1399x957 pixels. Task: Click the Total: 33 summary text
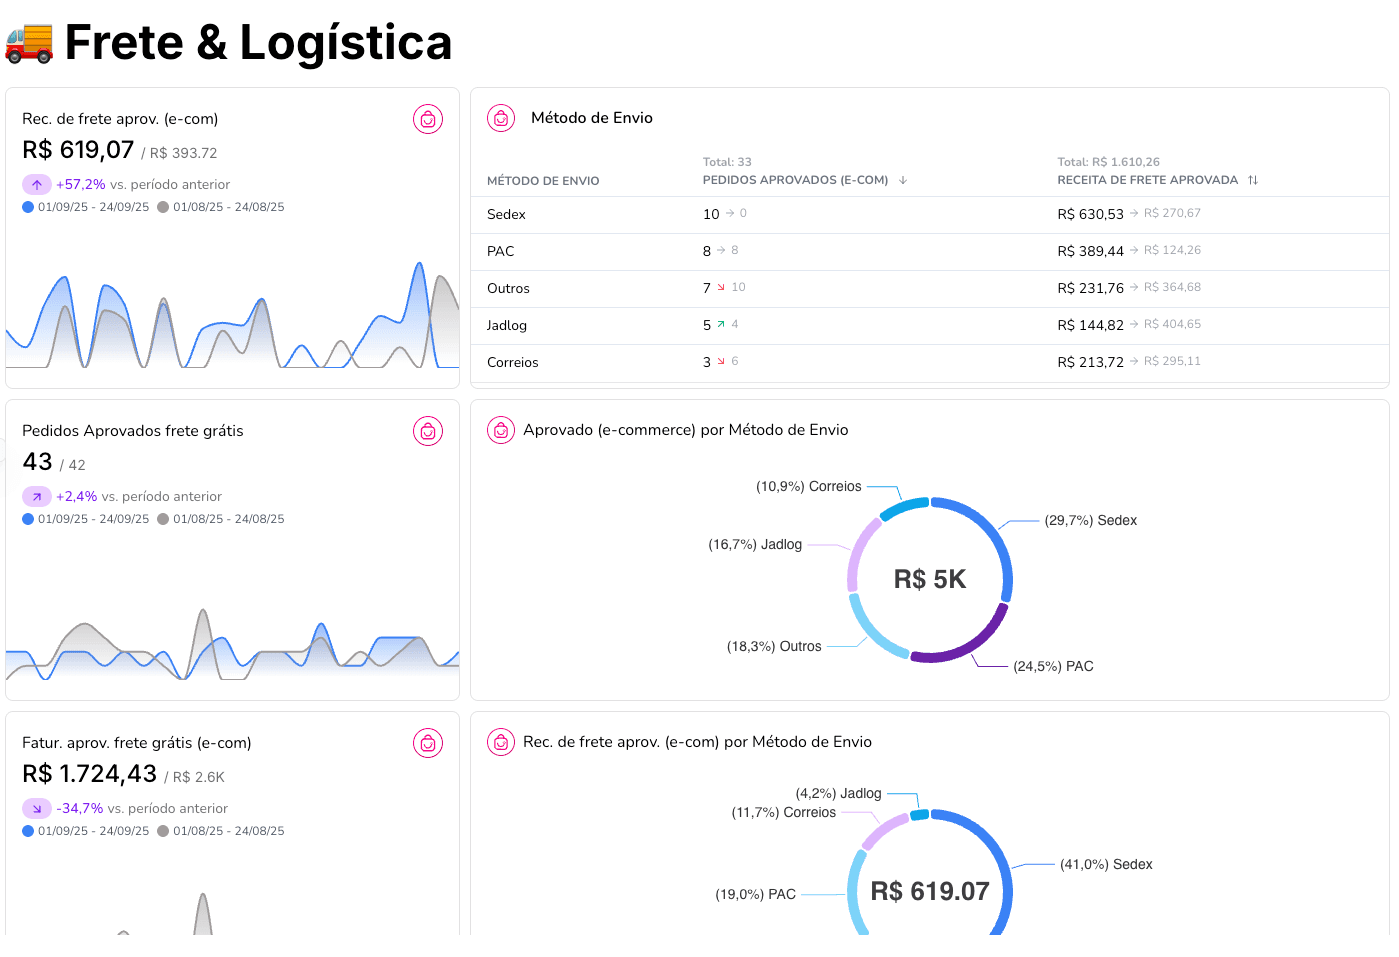(727, 162)
